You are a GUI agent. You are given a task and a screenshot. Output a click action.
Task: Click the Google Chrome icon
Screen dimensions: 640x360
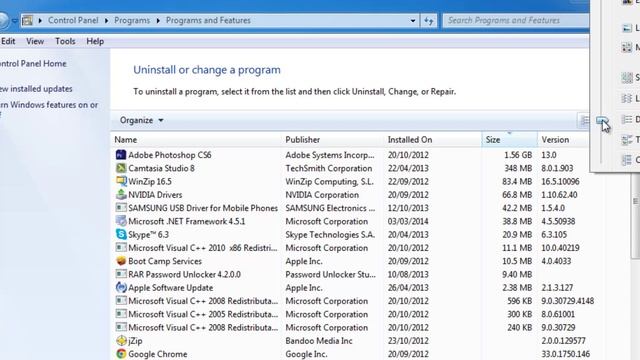click(x=121, y=354)
